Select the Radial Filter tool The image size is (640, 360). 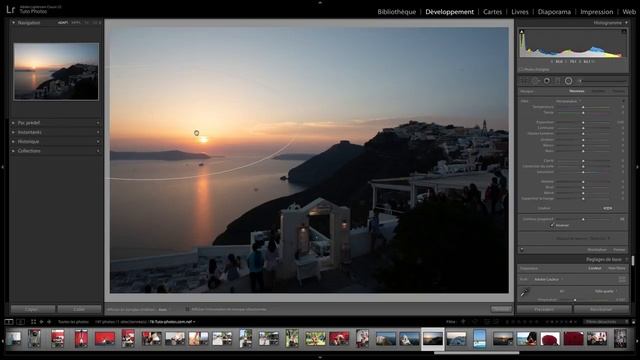[569, 81]
